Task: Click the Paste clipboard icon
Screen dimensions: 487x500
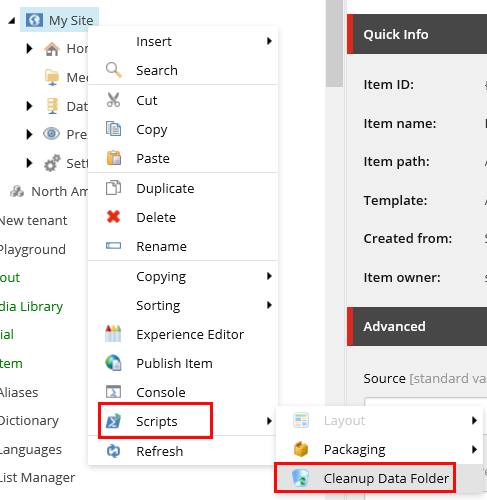Action: click(x=114, y=158)
